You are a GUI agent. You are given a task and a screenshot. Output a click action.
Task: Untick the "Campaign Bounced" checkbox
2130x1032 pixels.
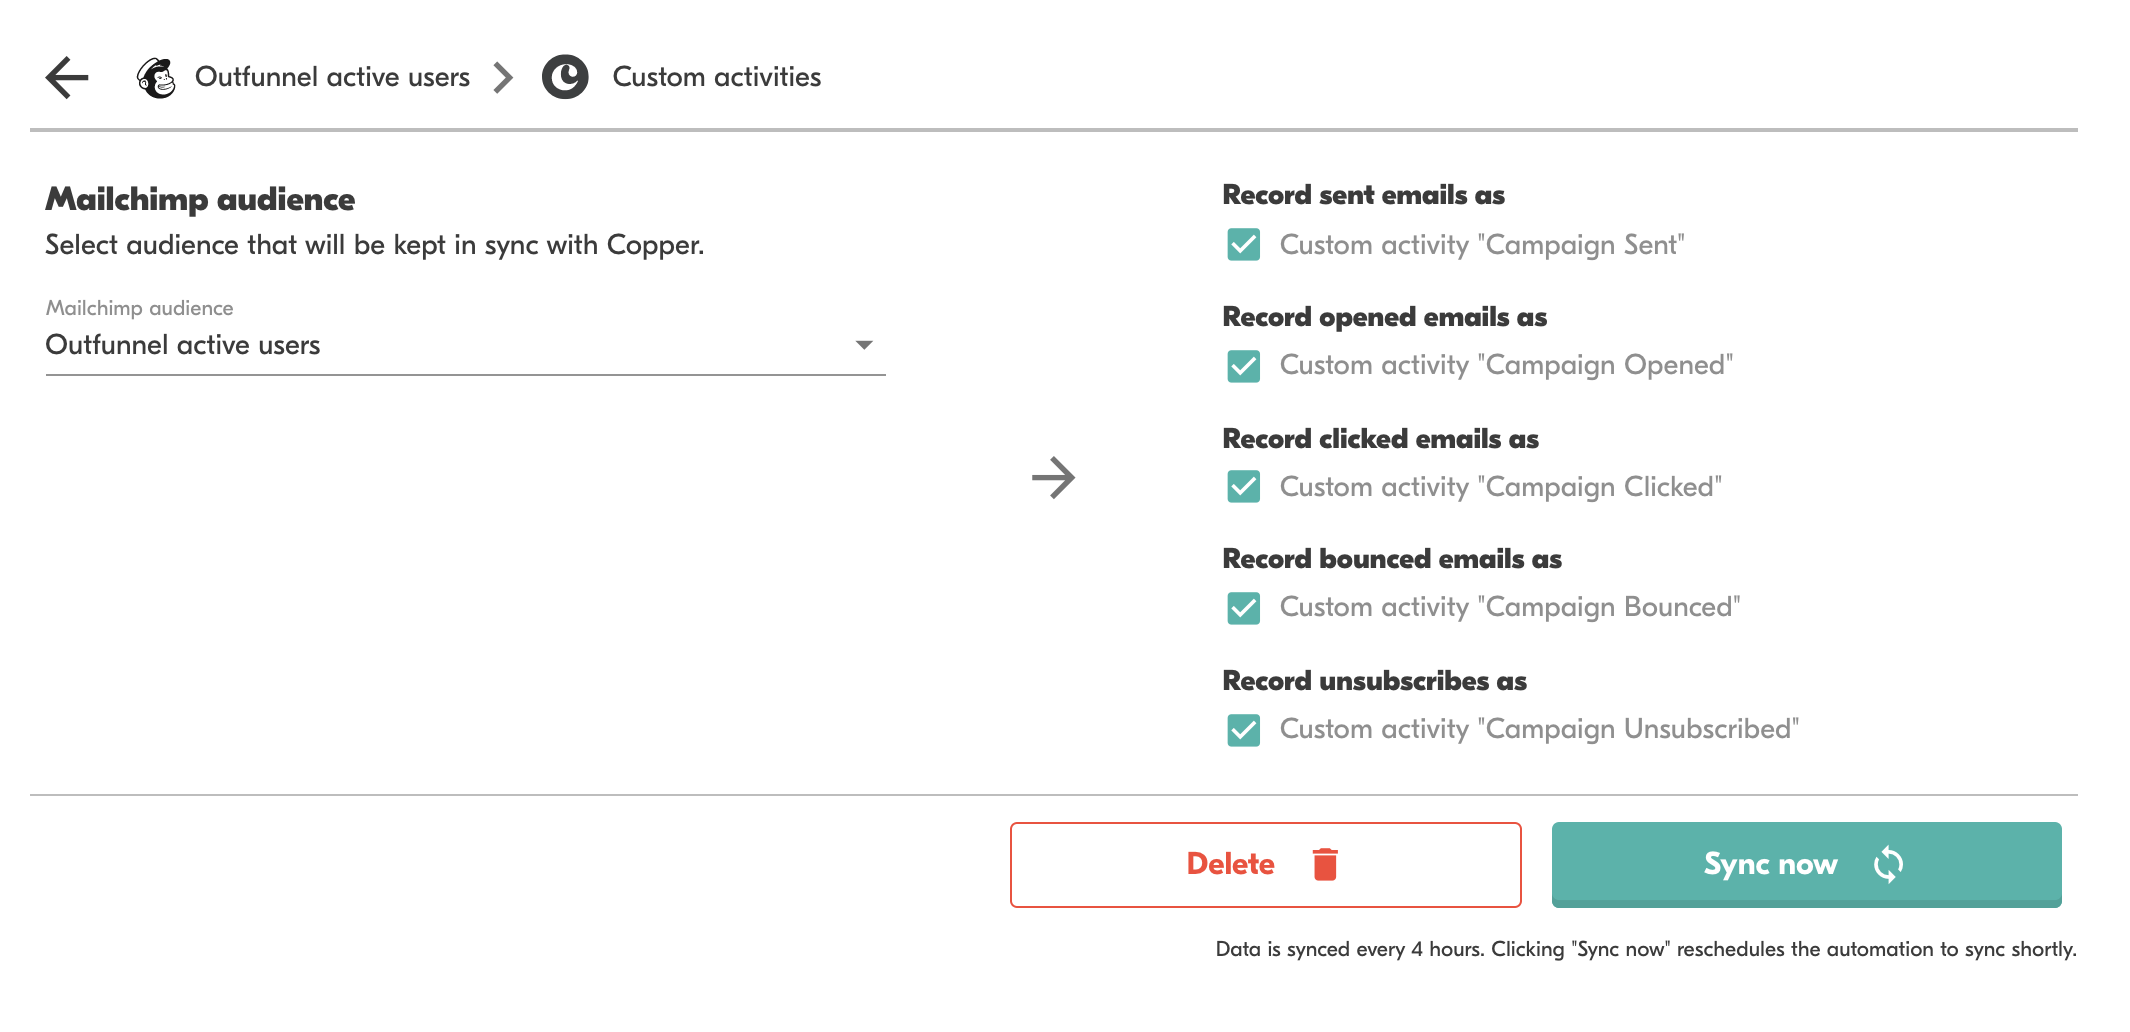tap(1243, 608)
